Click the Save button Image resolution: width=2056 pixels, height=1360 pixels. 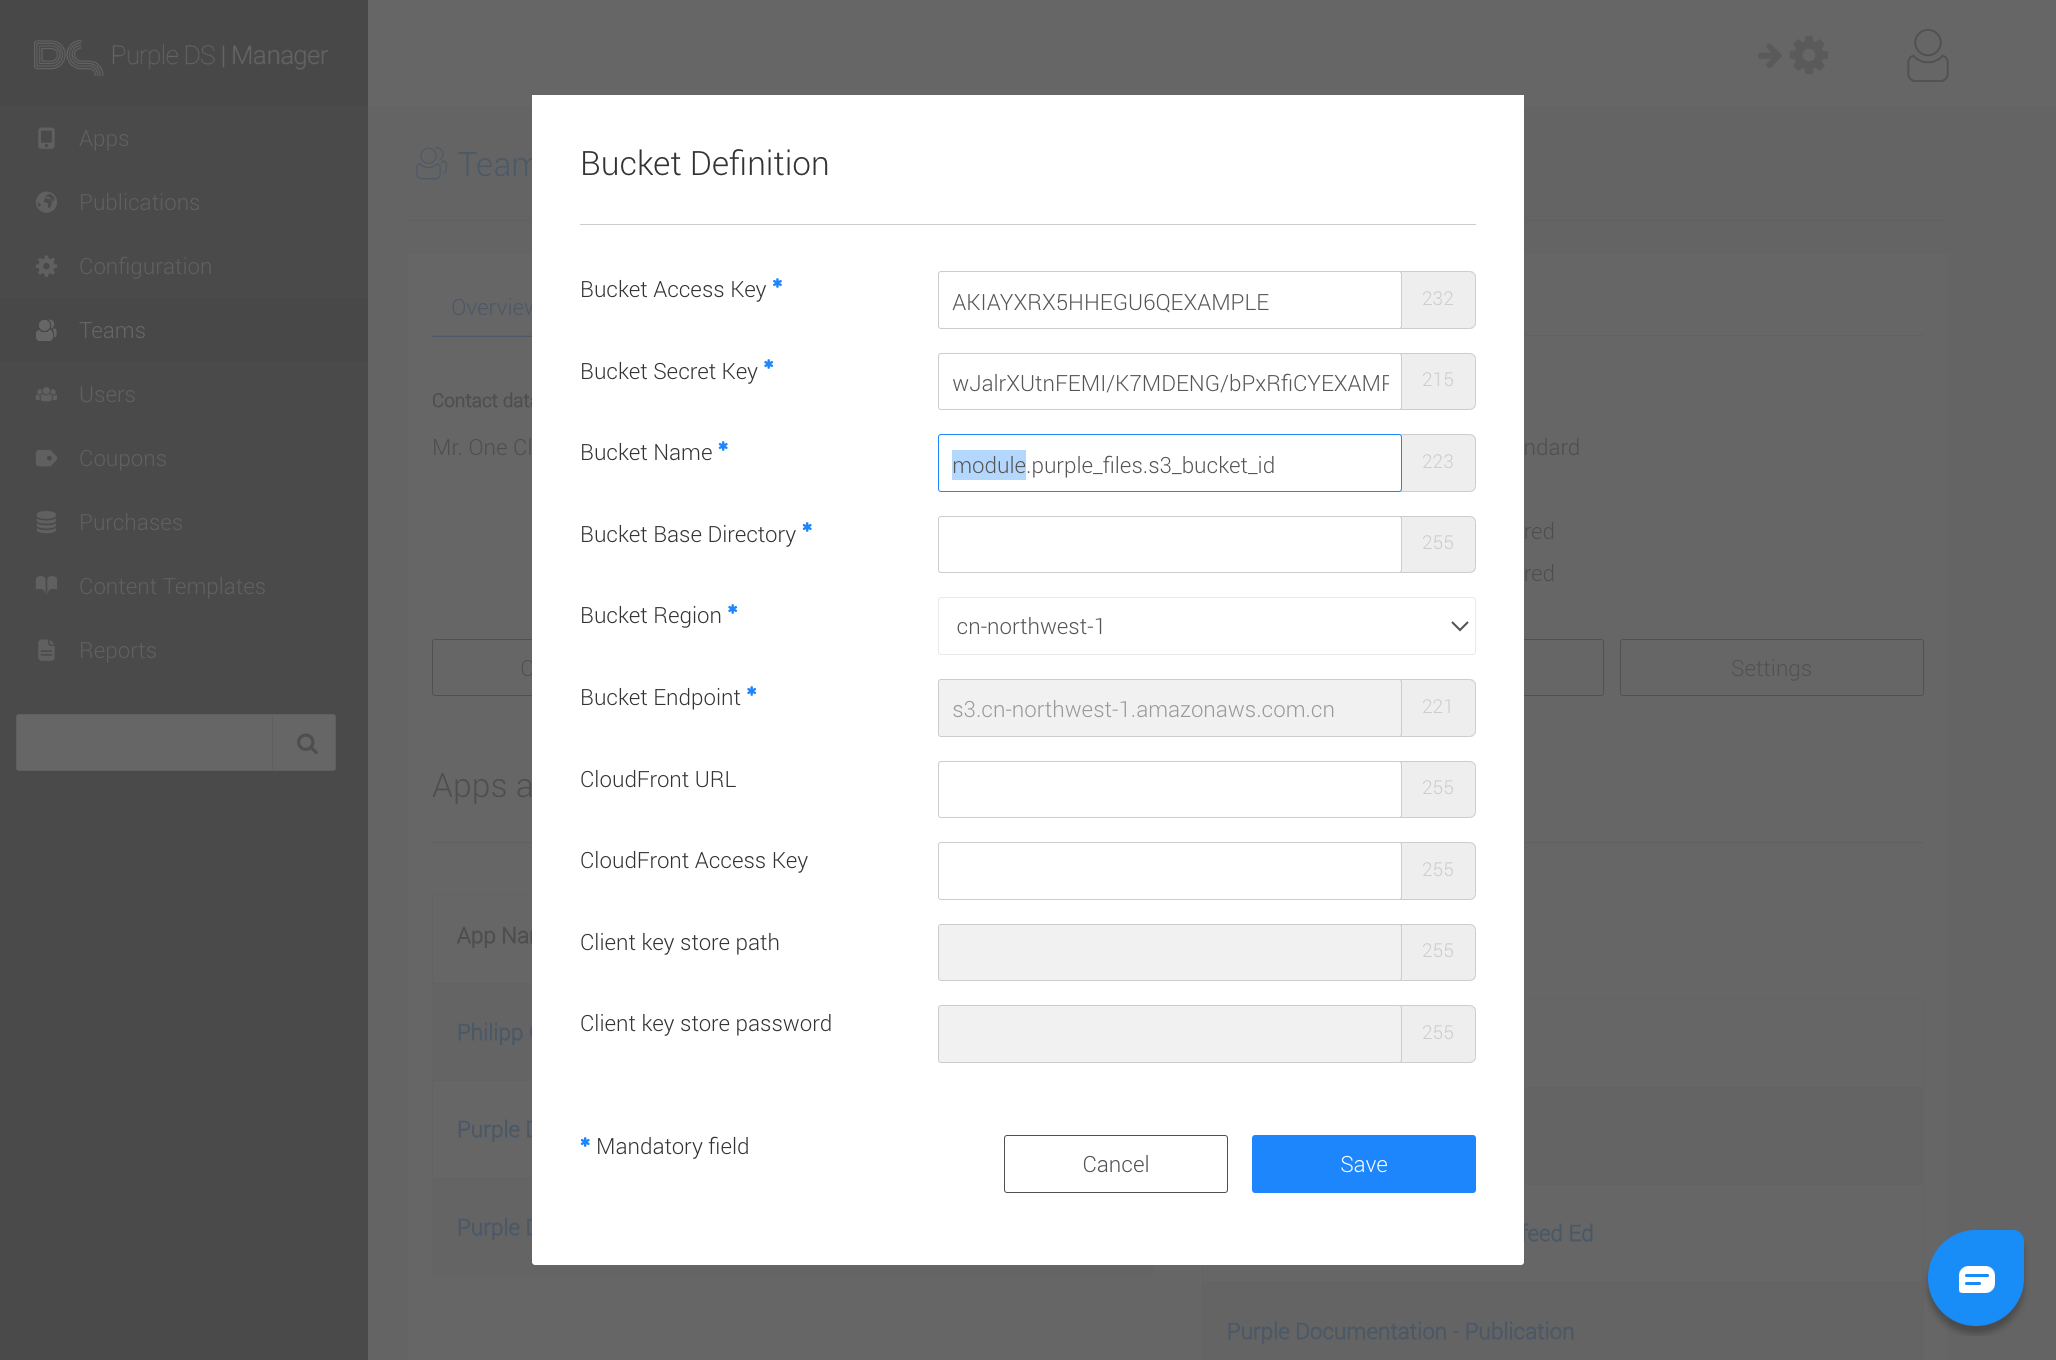point(1363,1164)
